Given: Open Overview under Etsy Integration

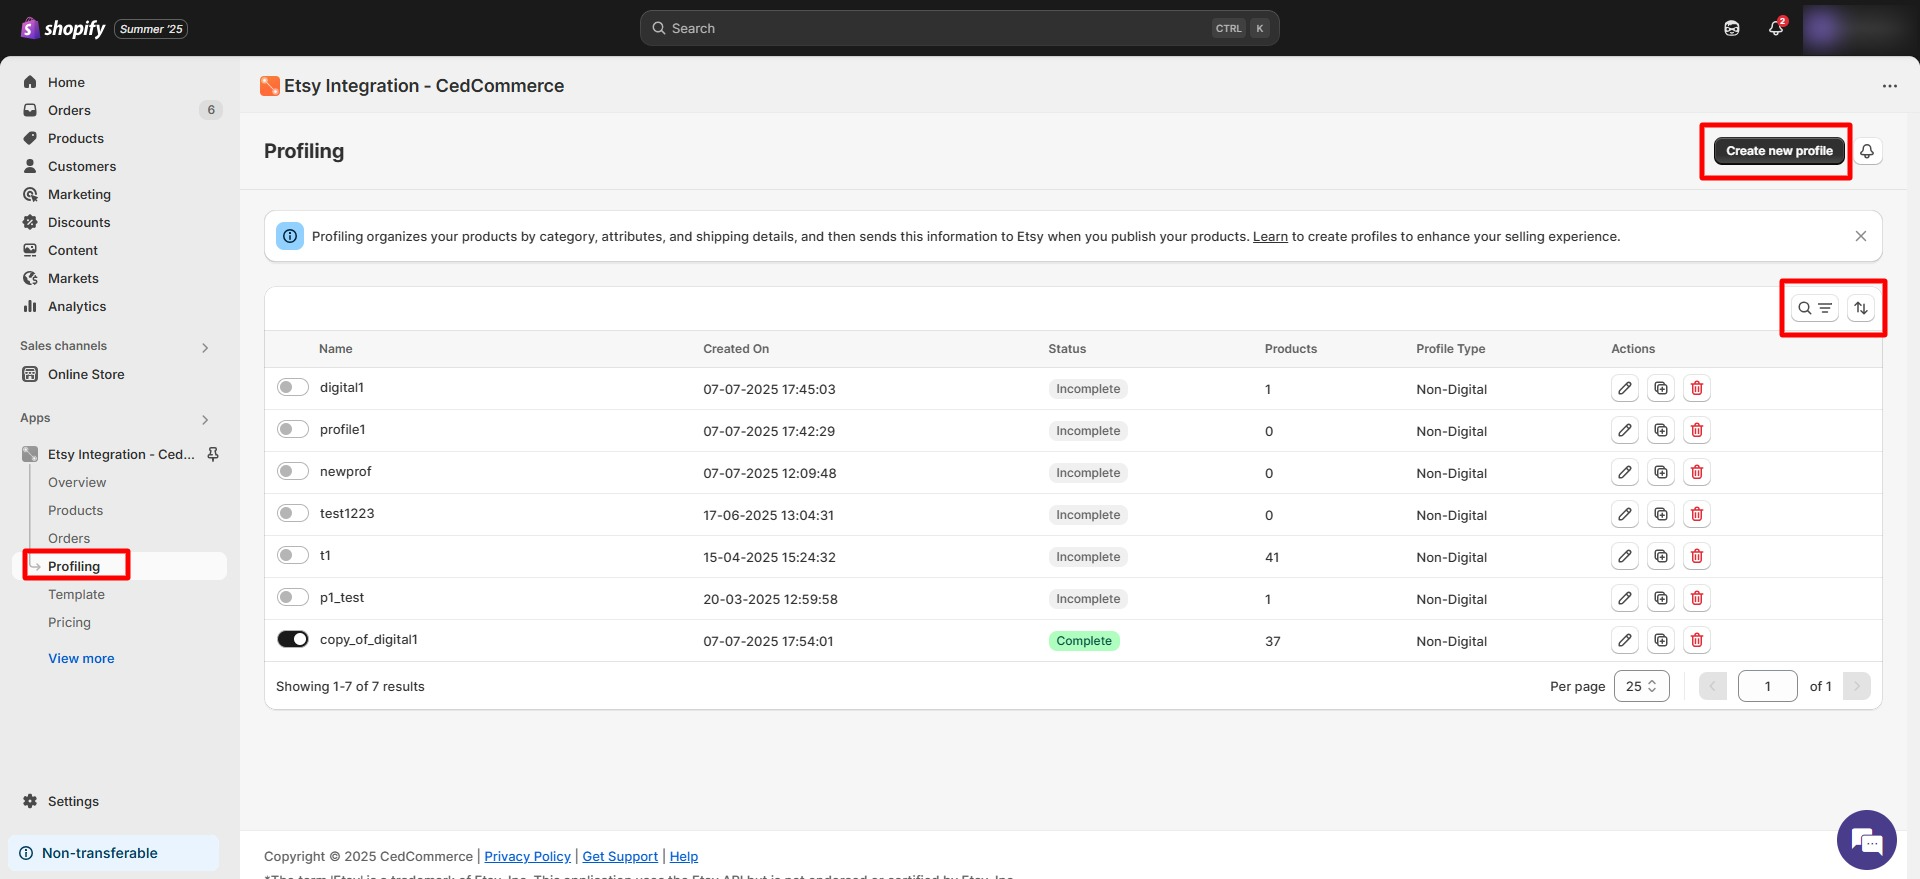Looking at the screenshot, I should pos(77,482).
